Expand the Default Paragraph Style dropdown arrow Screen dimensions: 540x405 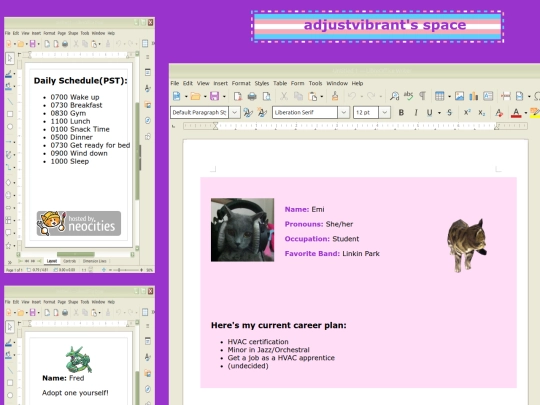[x=235, y=113]
